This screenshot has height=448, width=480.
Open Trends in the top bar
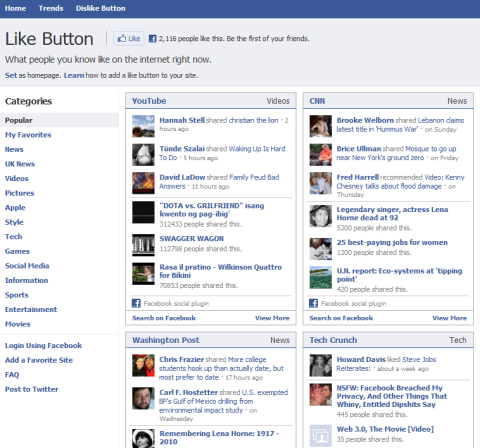[x=51, y=8]
